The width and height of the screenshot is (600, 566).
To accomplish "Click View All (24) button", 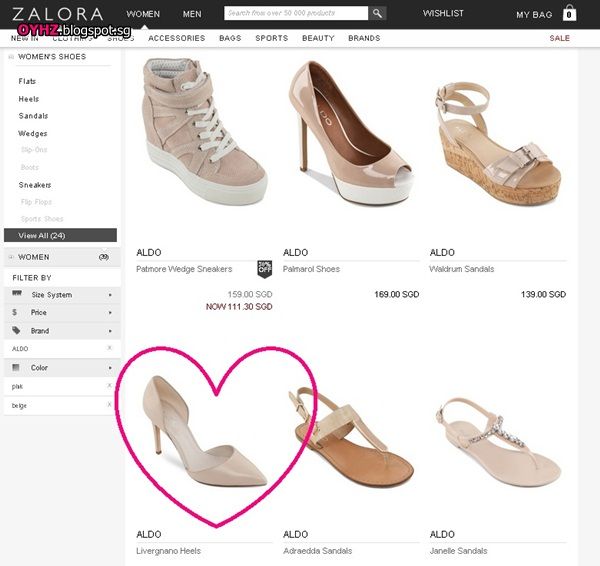I will (60, 235).
